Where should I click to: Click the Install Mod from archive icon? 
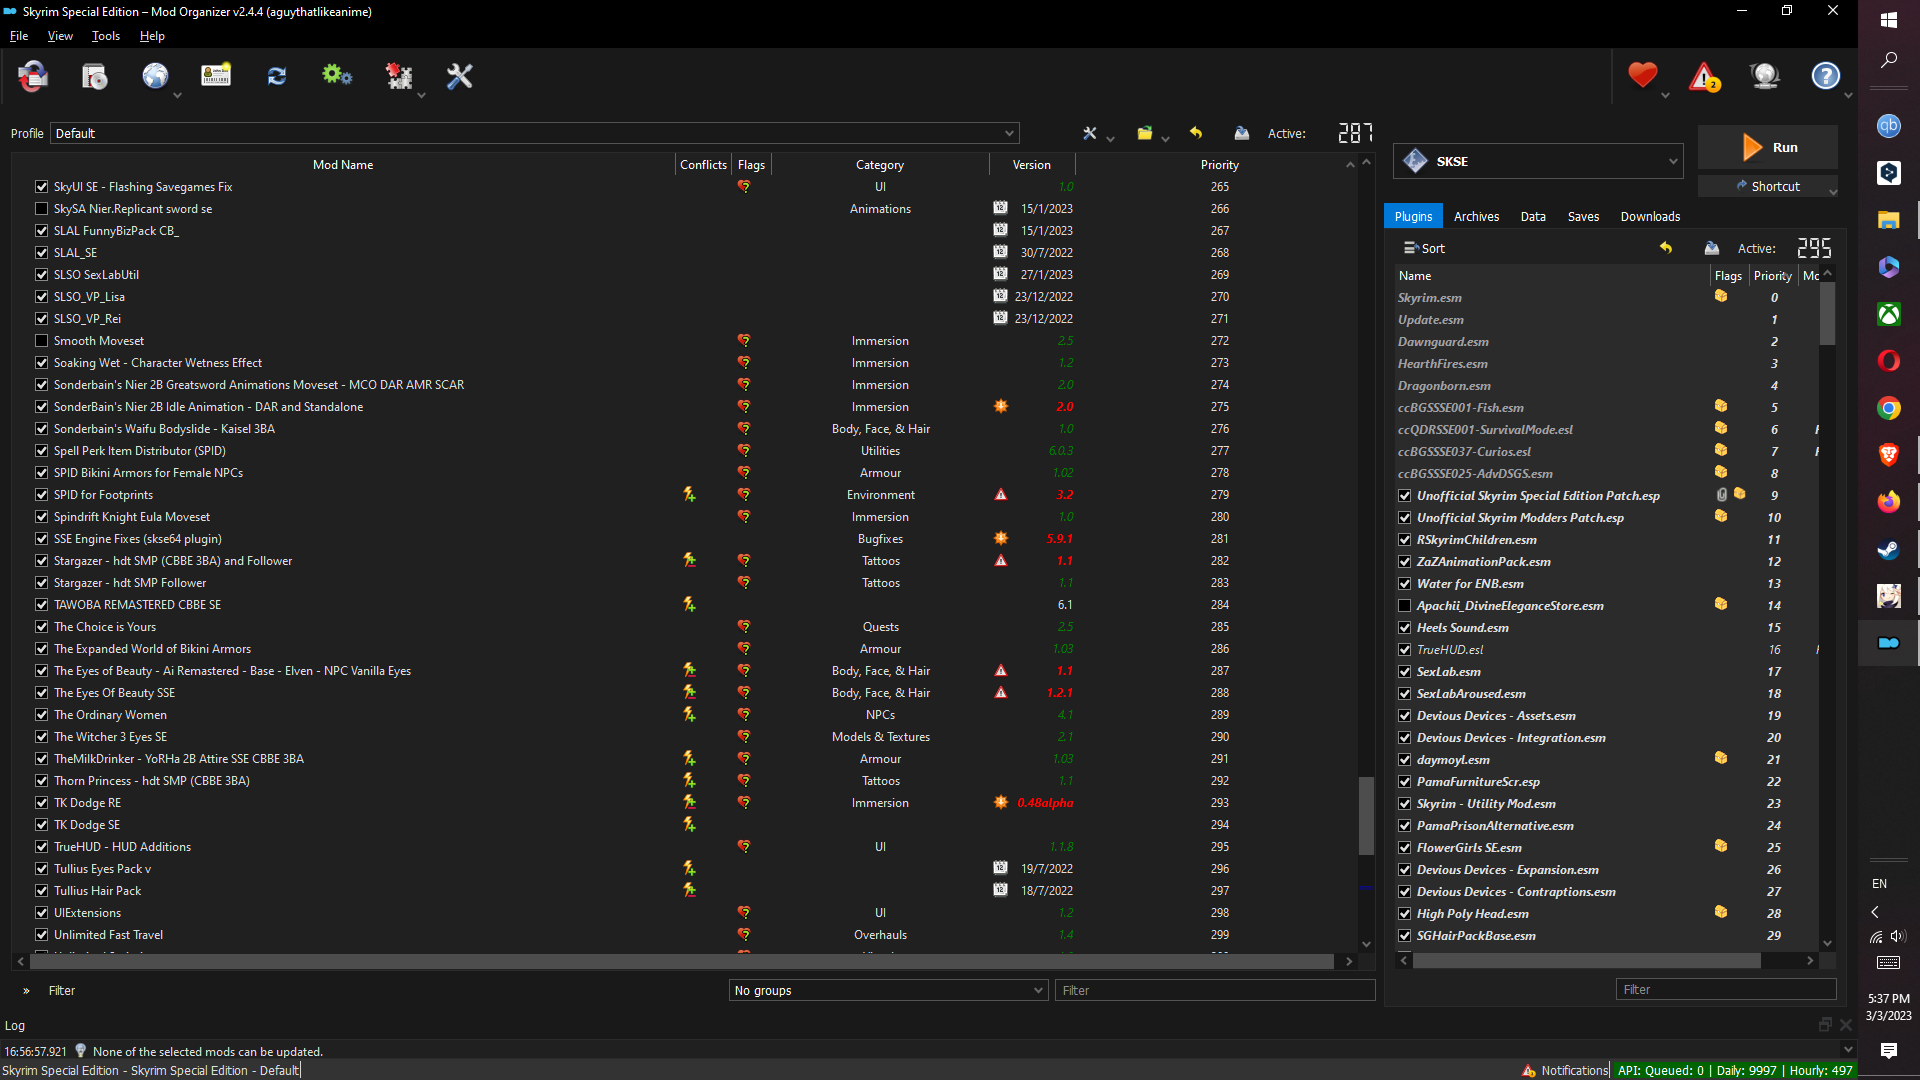tap(95, 76)
